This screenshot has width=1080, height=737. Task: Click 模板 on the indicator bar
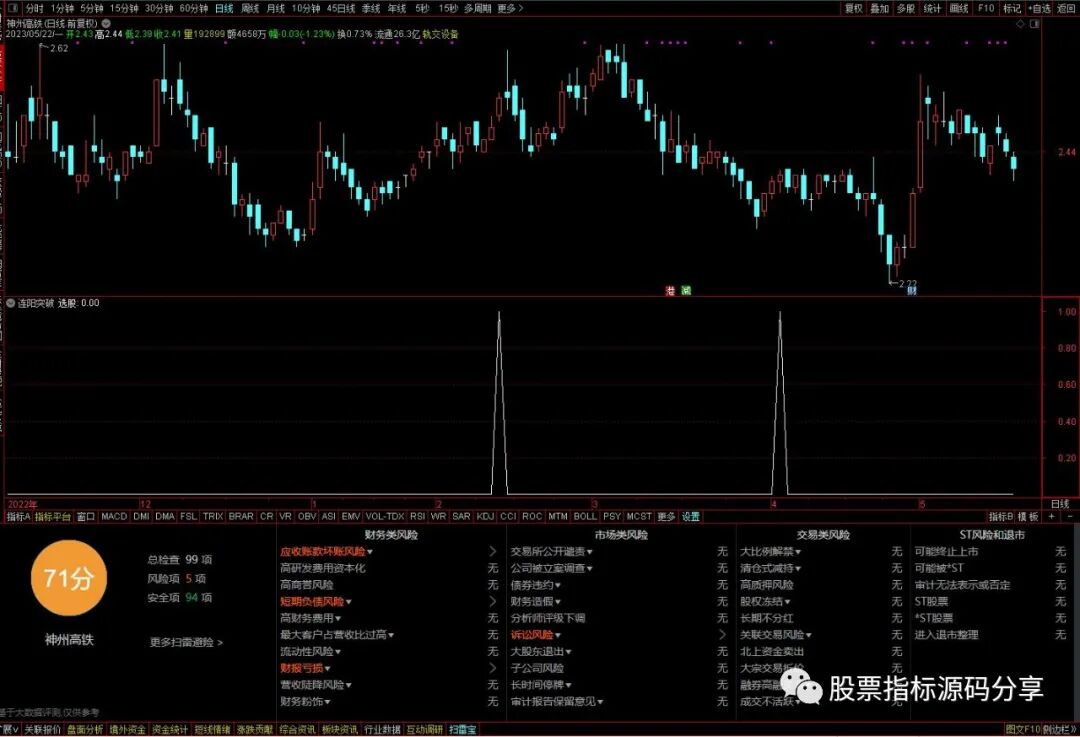pos(1028,516)
